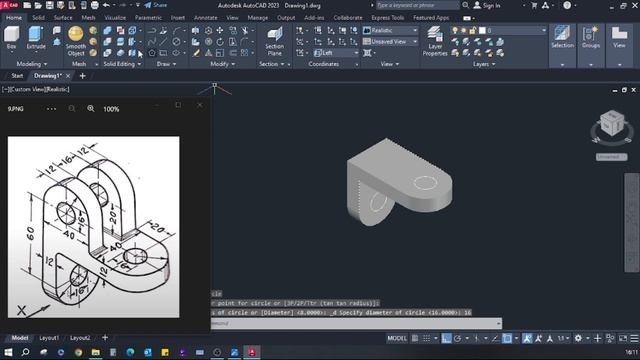Click the Plot printer icon

[x=94, y=5]
